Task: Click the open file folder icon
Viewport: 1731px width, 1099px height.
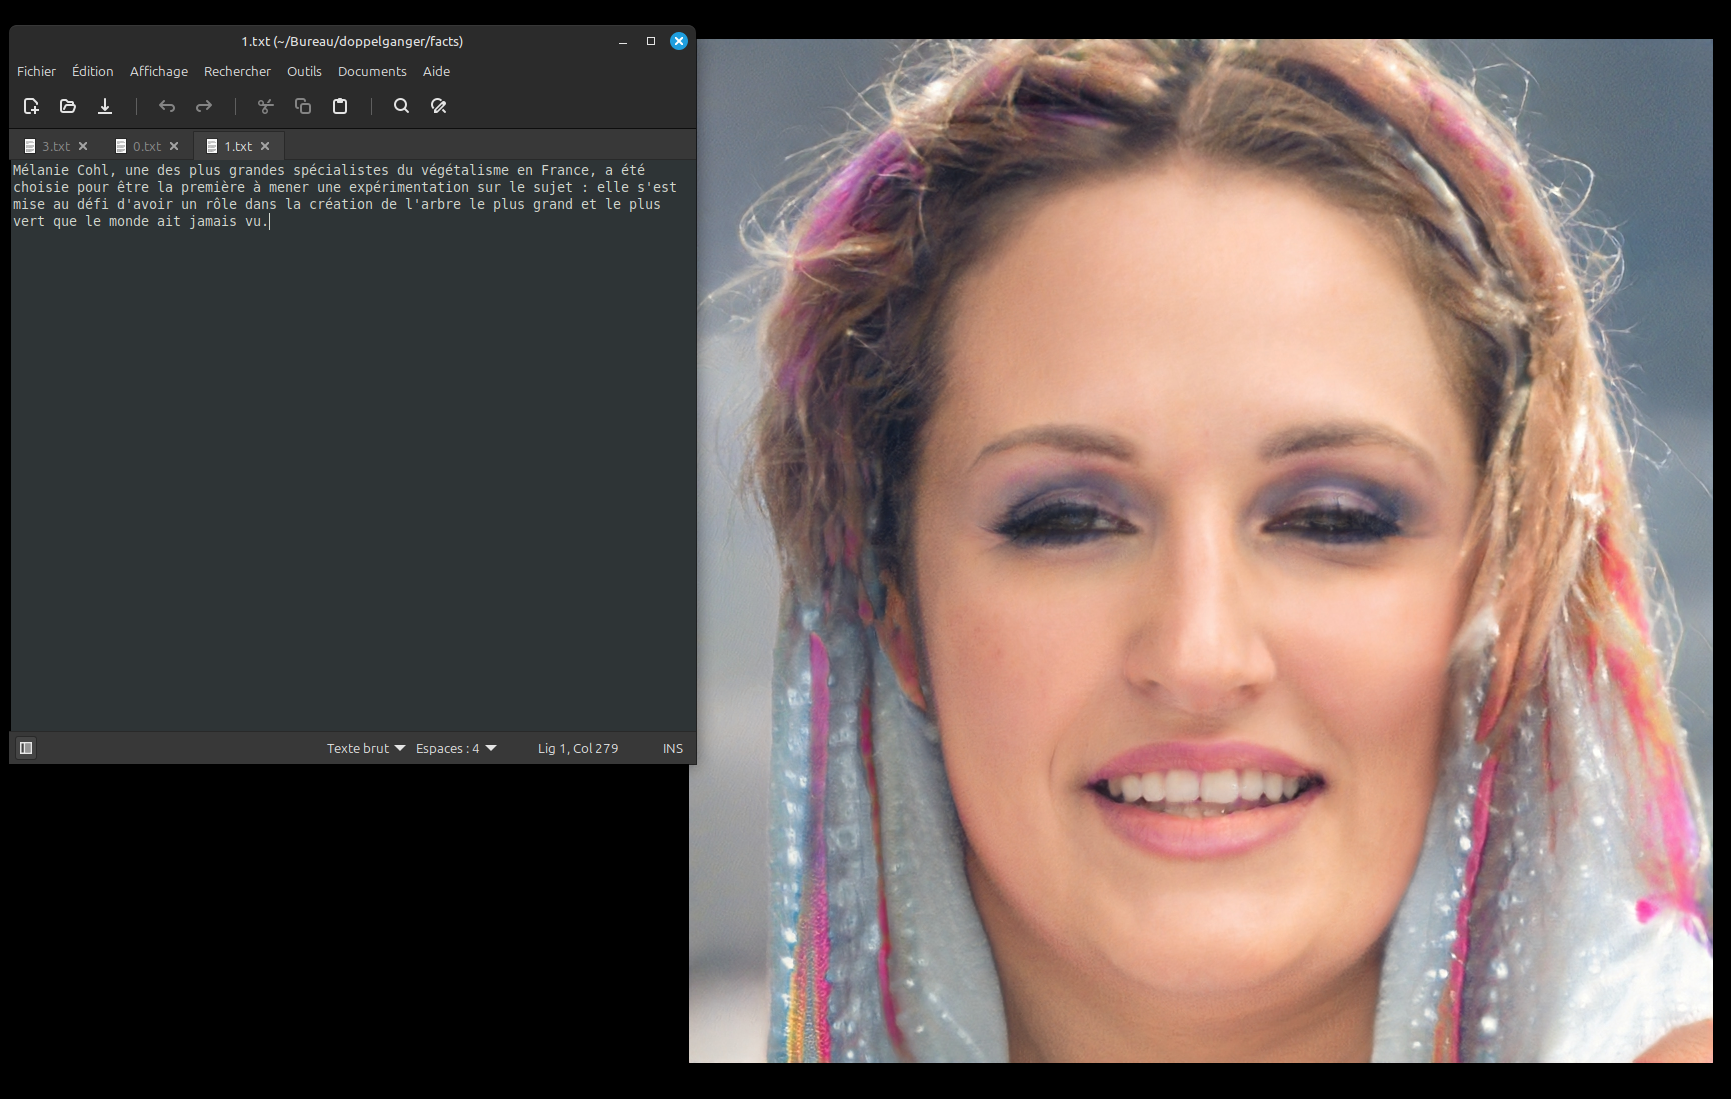Action: [68, 106]
